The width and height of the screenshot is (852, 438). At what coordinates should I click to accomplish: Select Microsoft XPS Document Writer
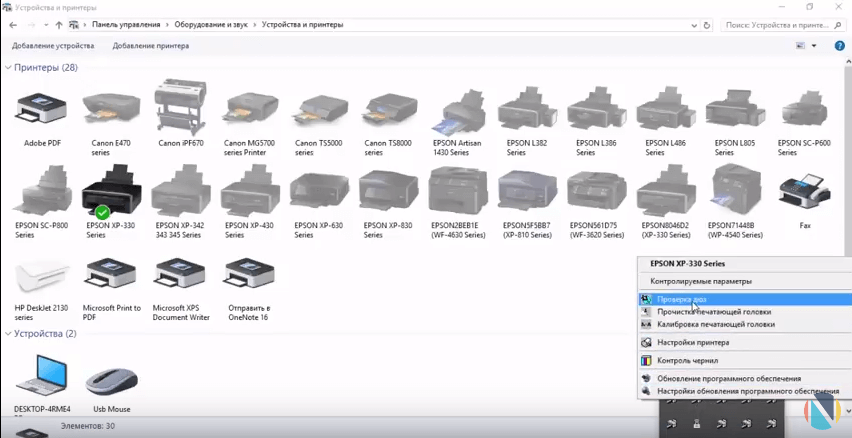[x=180, y=274]
